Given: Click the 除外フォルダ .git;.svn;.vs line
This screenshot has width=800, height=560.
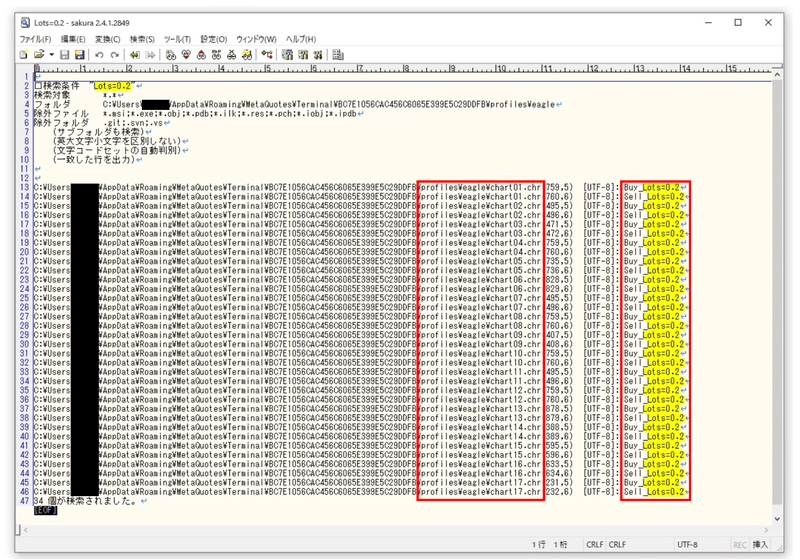Looking at the screenshot, I should click(x=102, y=122).
